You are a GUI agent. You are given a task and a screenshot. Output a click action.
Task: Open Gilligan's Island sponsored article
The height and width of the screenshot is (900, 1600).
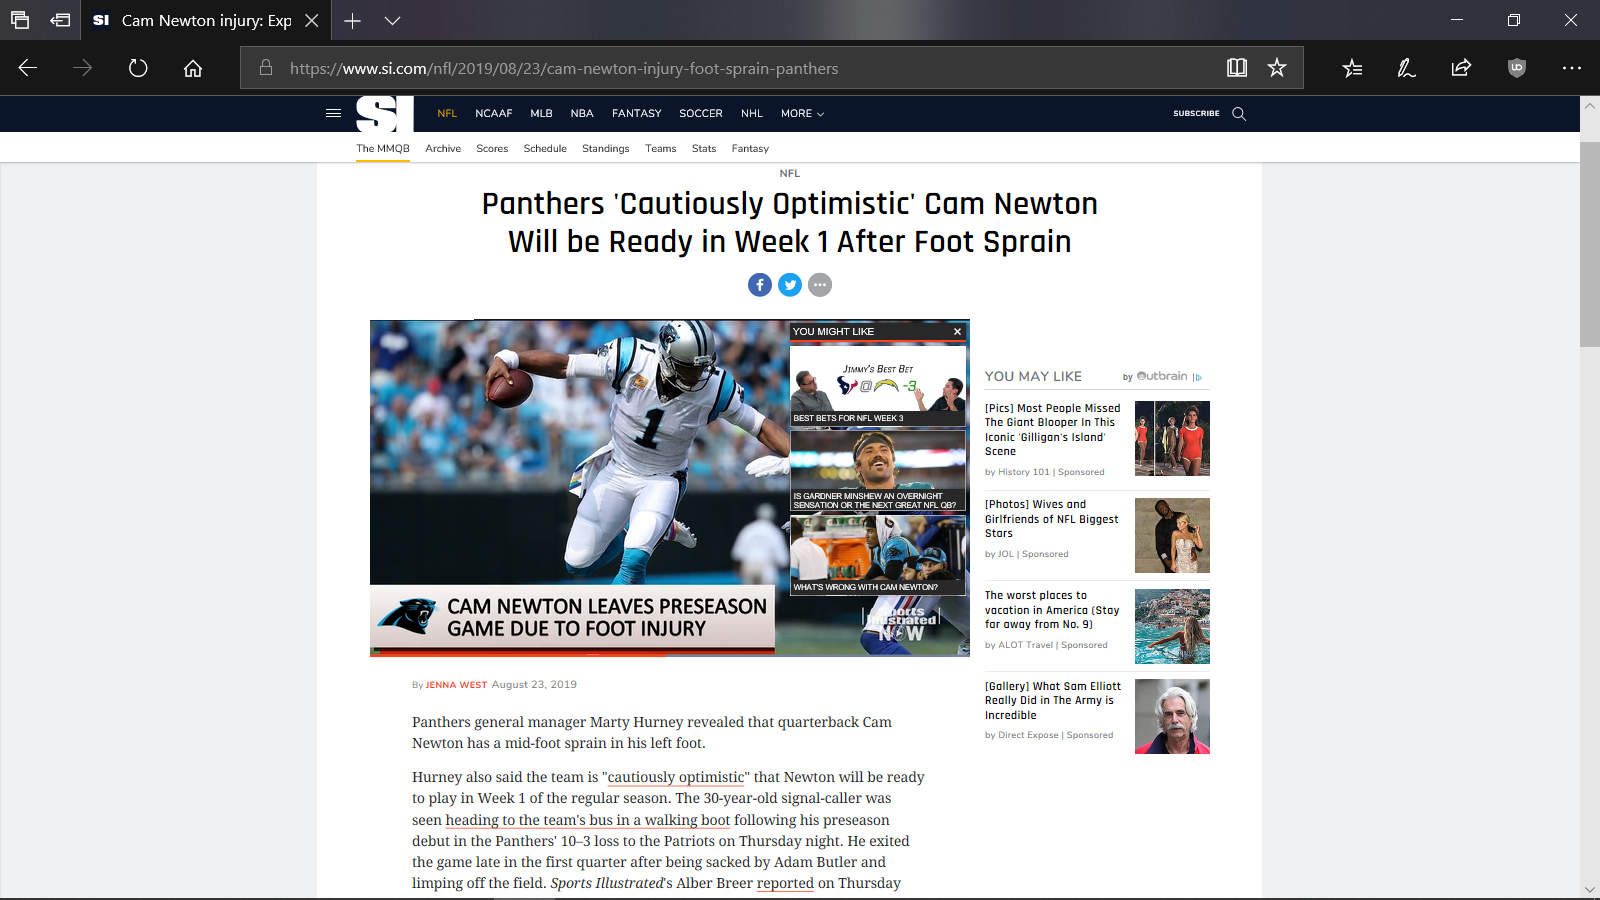click(1053, 430)
